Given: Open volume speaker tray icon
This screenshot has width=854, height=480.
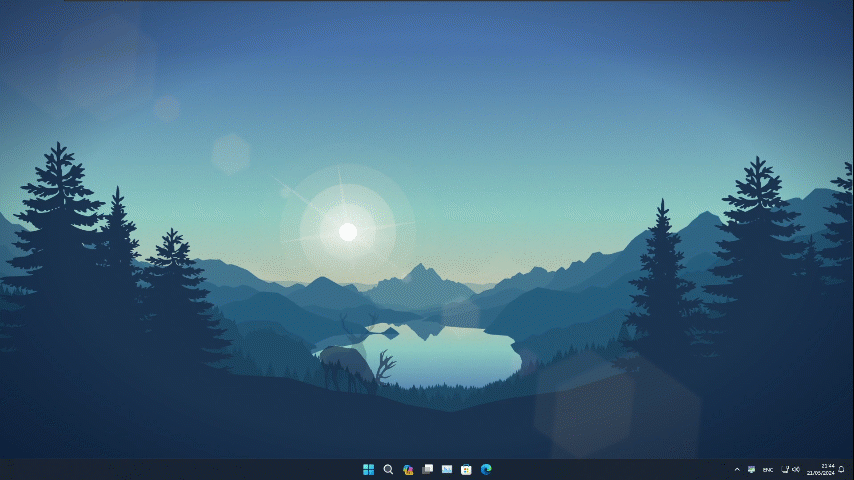Looking at the screenshot, I should (796, 469).
